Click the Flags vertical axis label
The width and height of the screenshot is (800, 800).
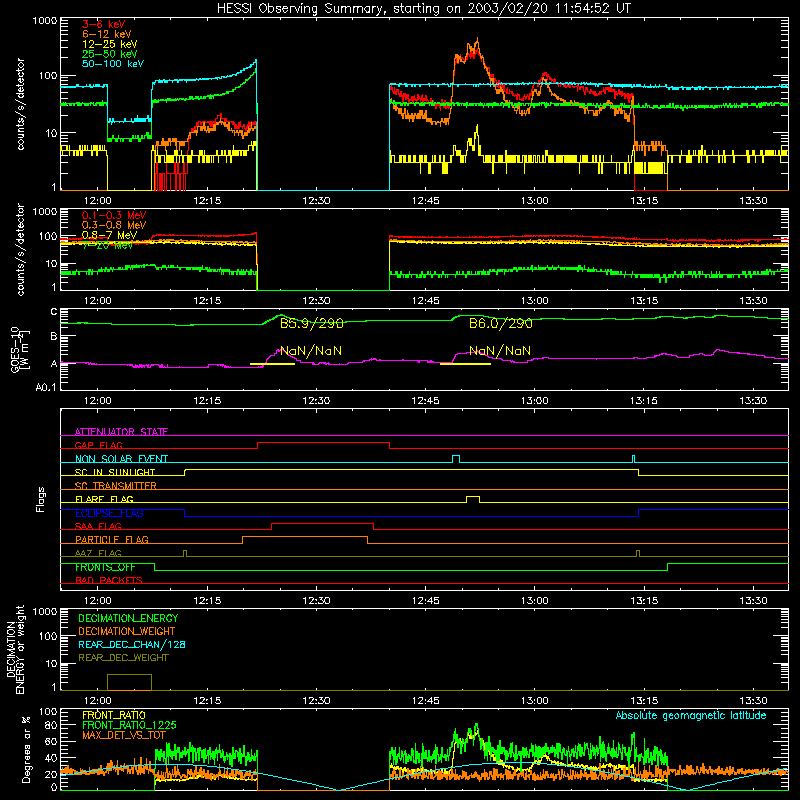pos(41,500)
